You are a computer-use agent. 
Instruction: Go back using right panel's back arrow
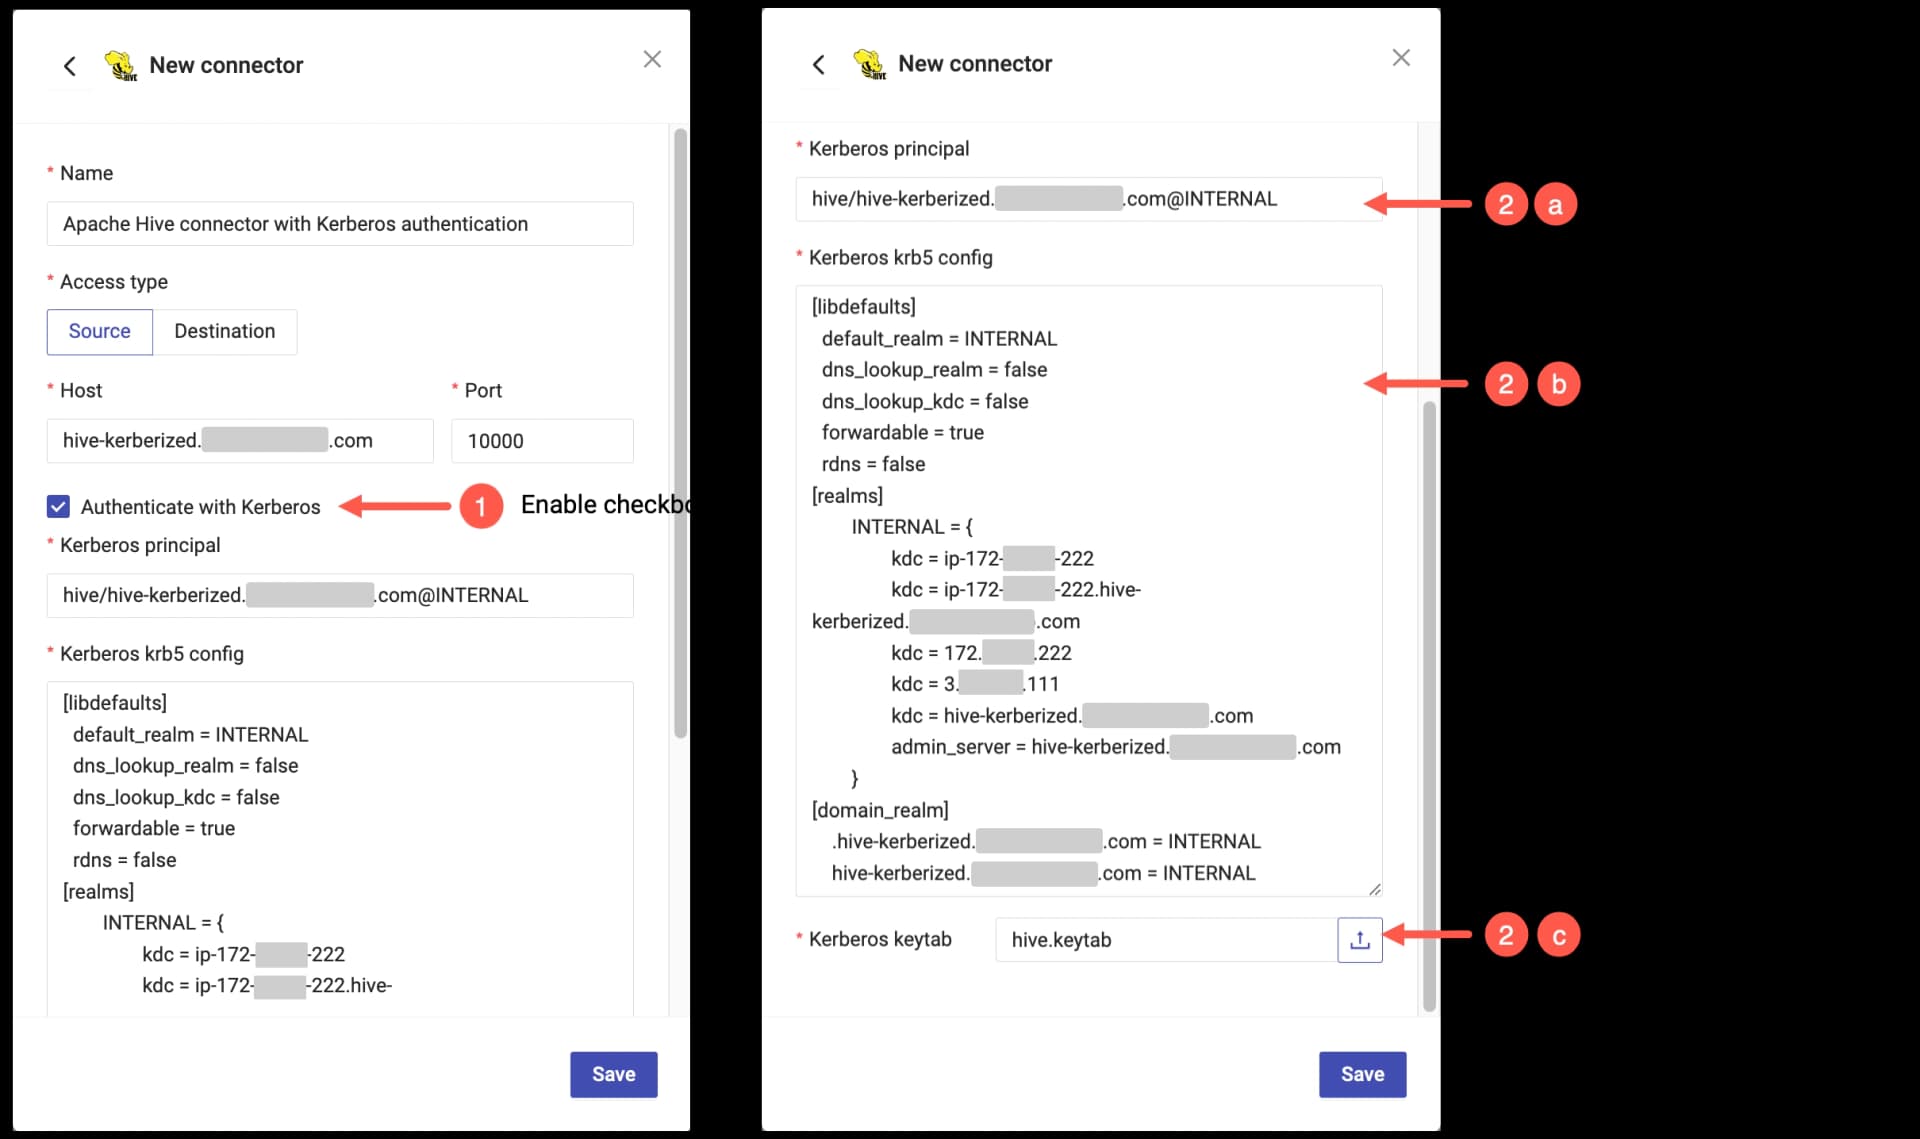point(818,65)
